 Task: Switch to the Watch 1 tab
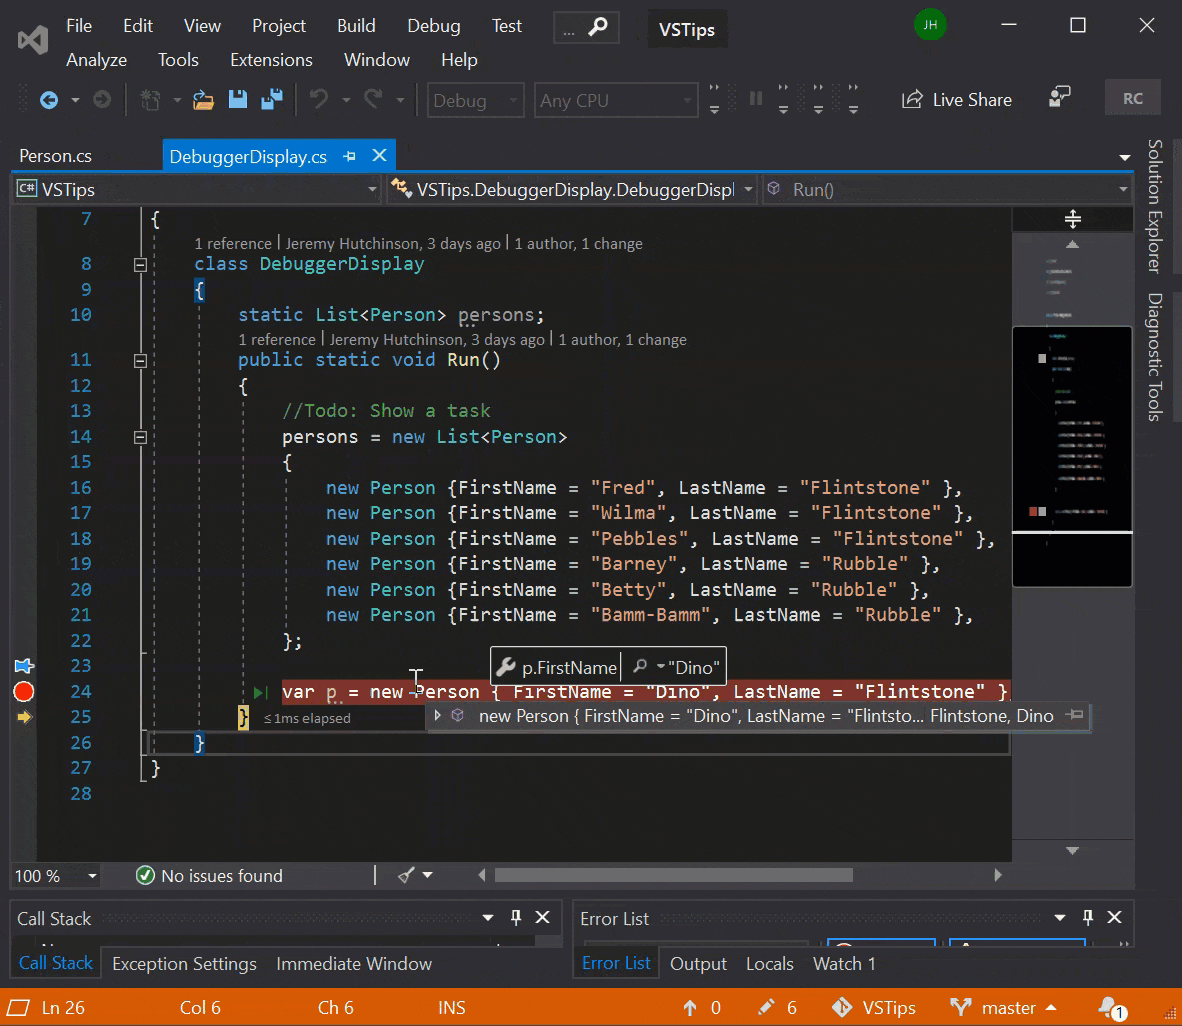(844, 963)
